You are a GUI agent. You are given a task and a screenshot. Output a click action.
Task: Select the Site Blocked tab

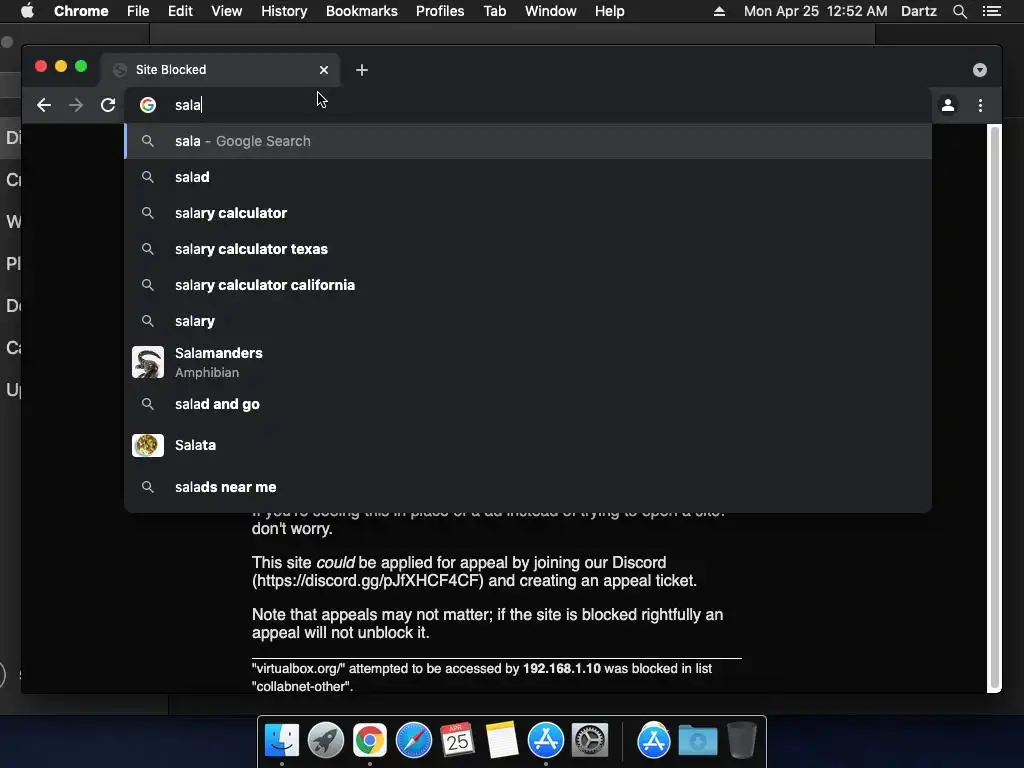coord(220,70)
